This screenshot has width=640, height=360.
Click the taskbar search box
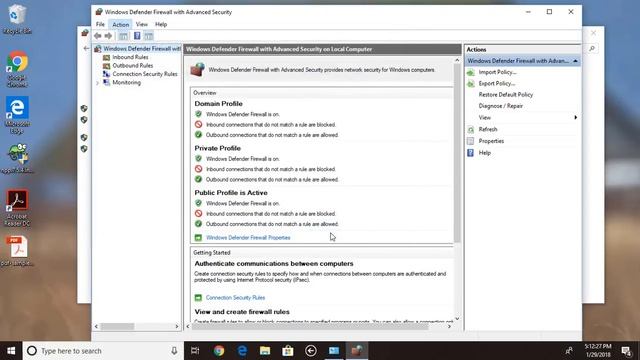tap(103, 351)
